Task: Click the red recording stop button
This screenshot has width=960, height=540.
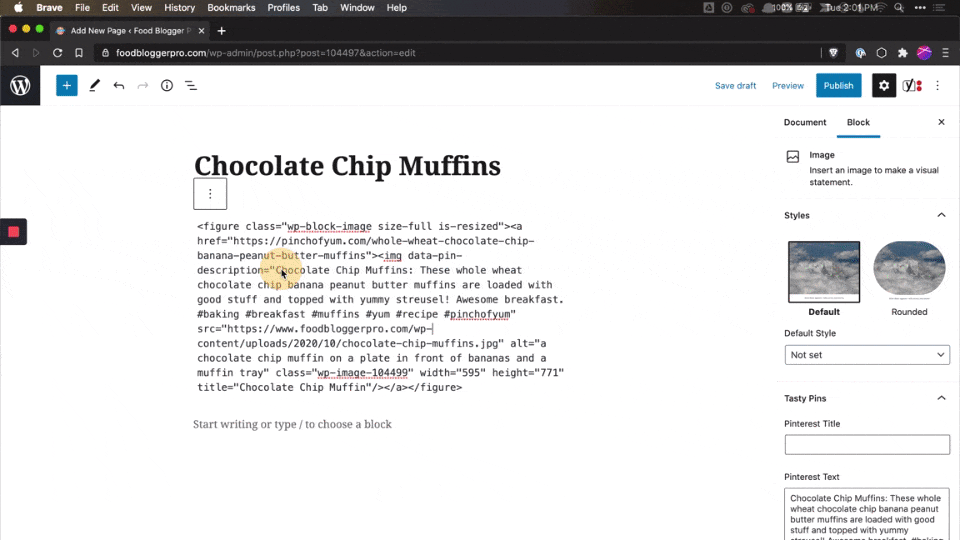Action: (13, 232)
